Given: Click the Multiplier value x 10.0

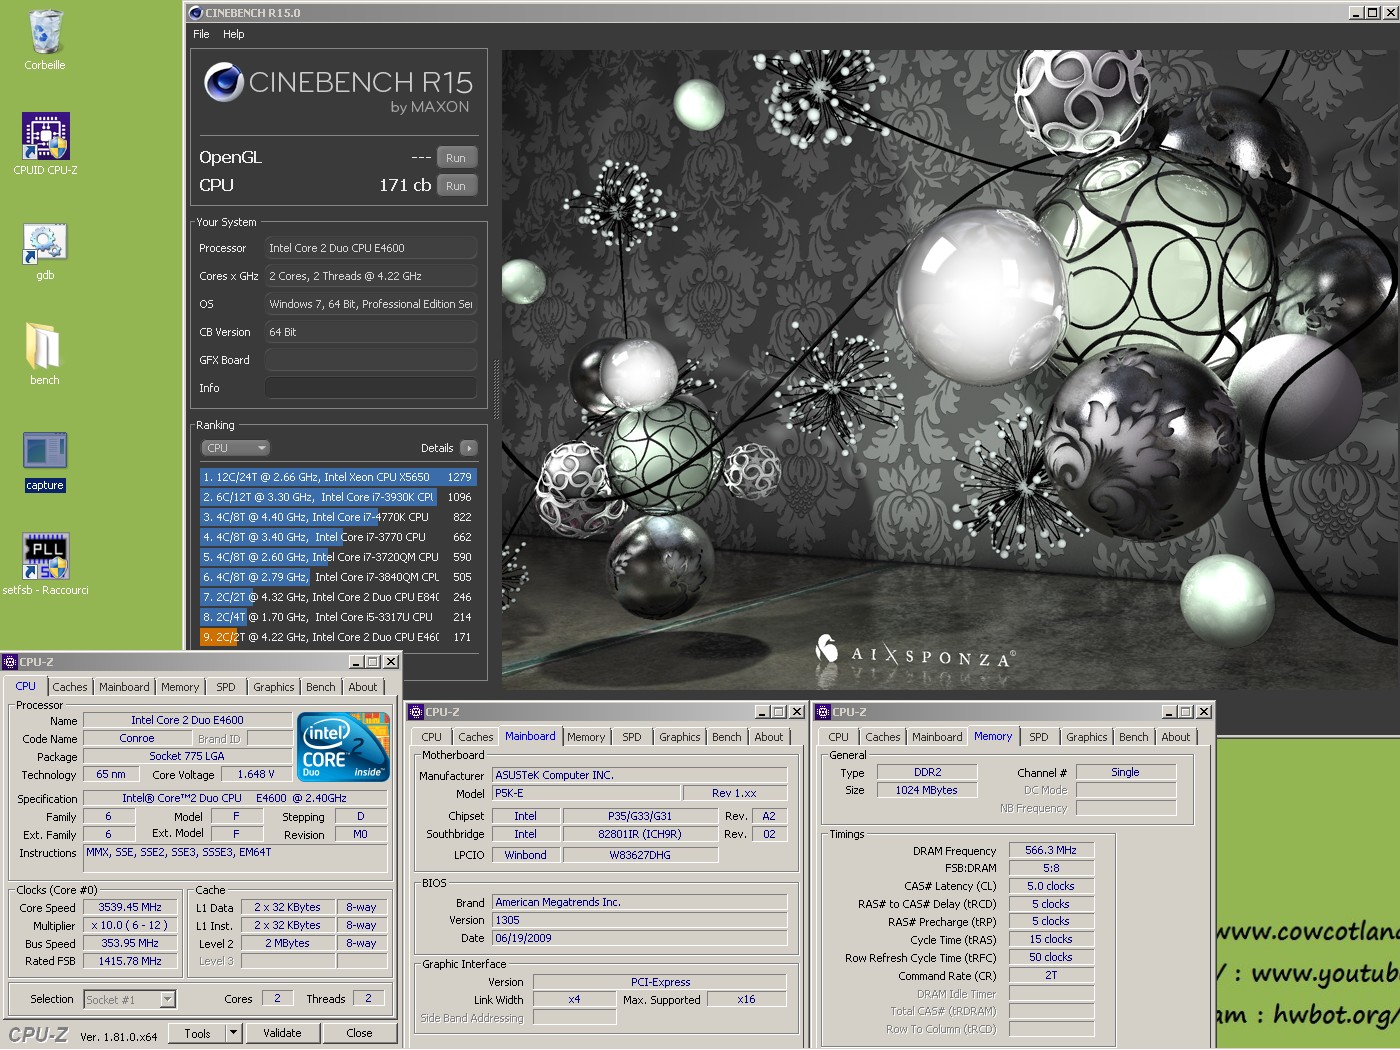Looking at the screenshot, I should [x=130, y=926].
